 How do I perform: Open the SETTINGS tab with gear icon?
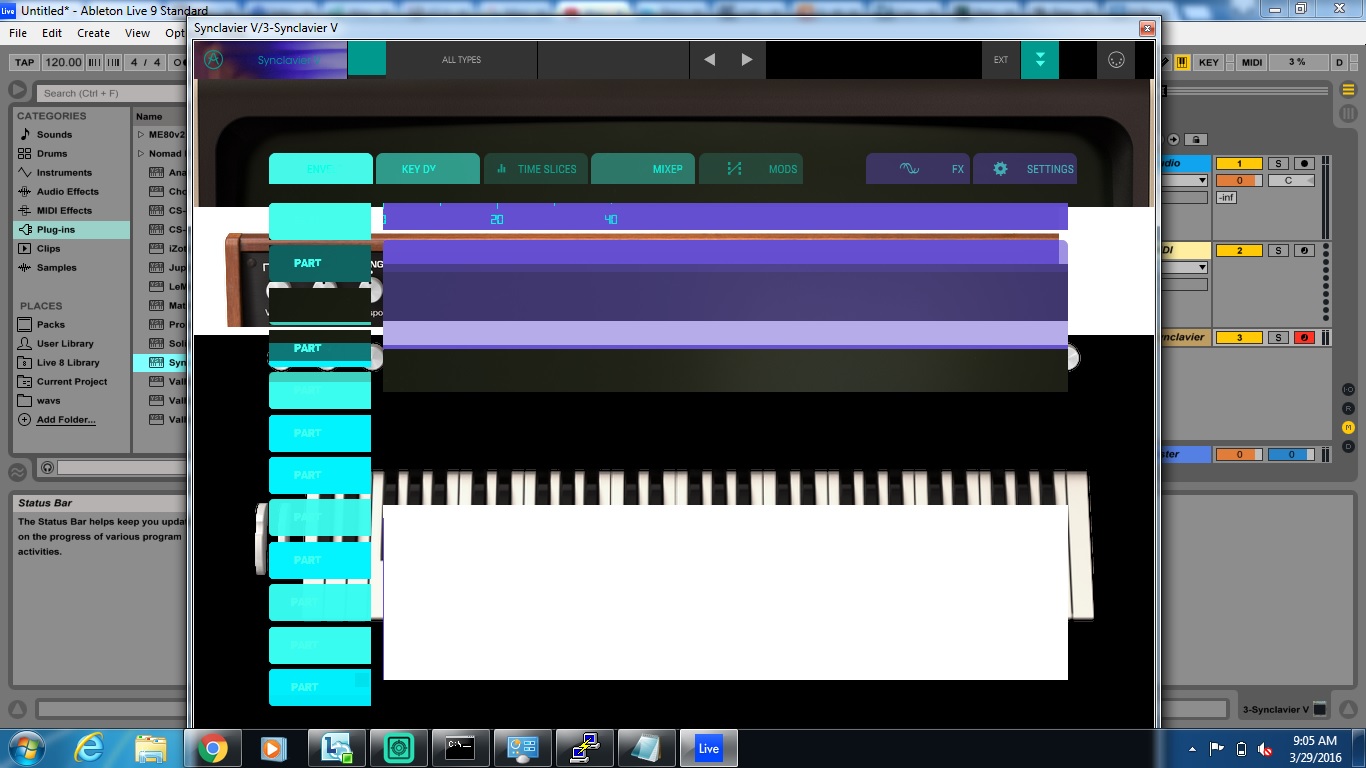(x=1025, y=169)
